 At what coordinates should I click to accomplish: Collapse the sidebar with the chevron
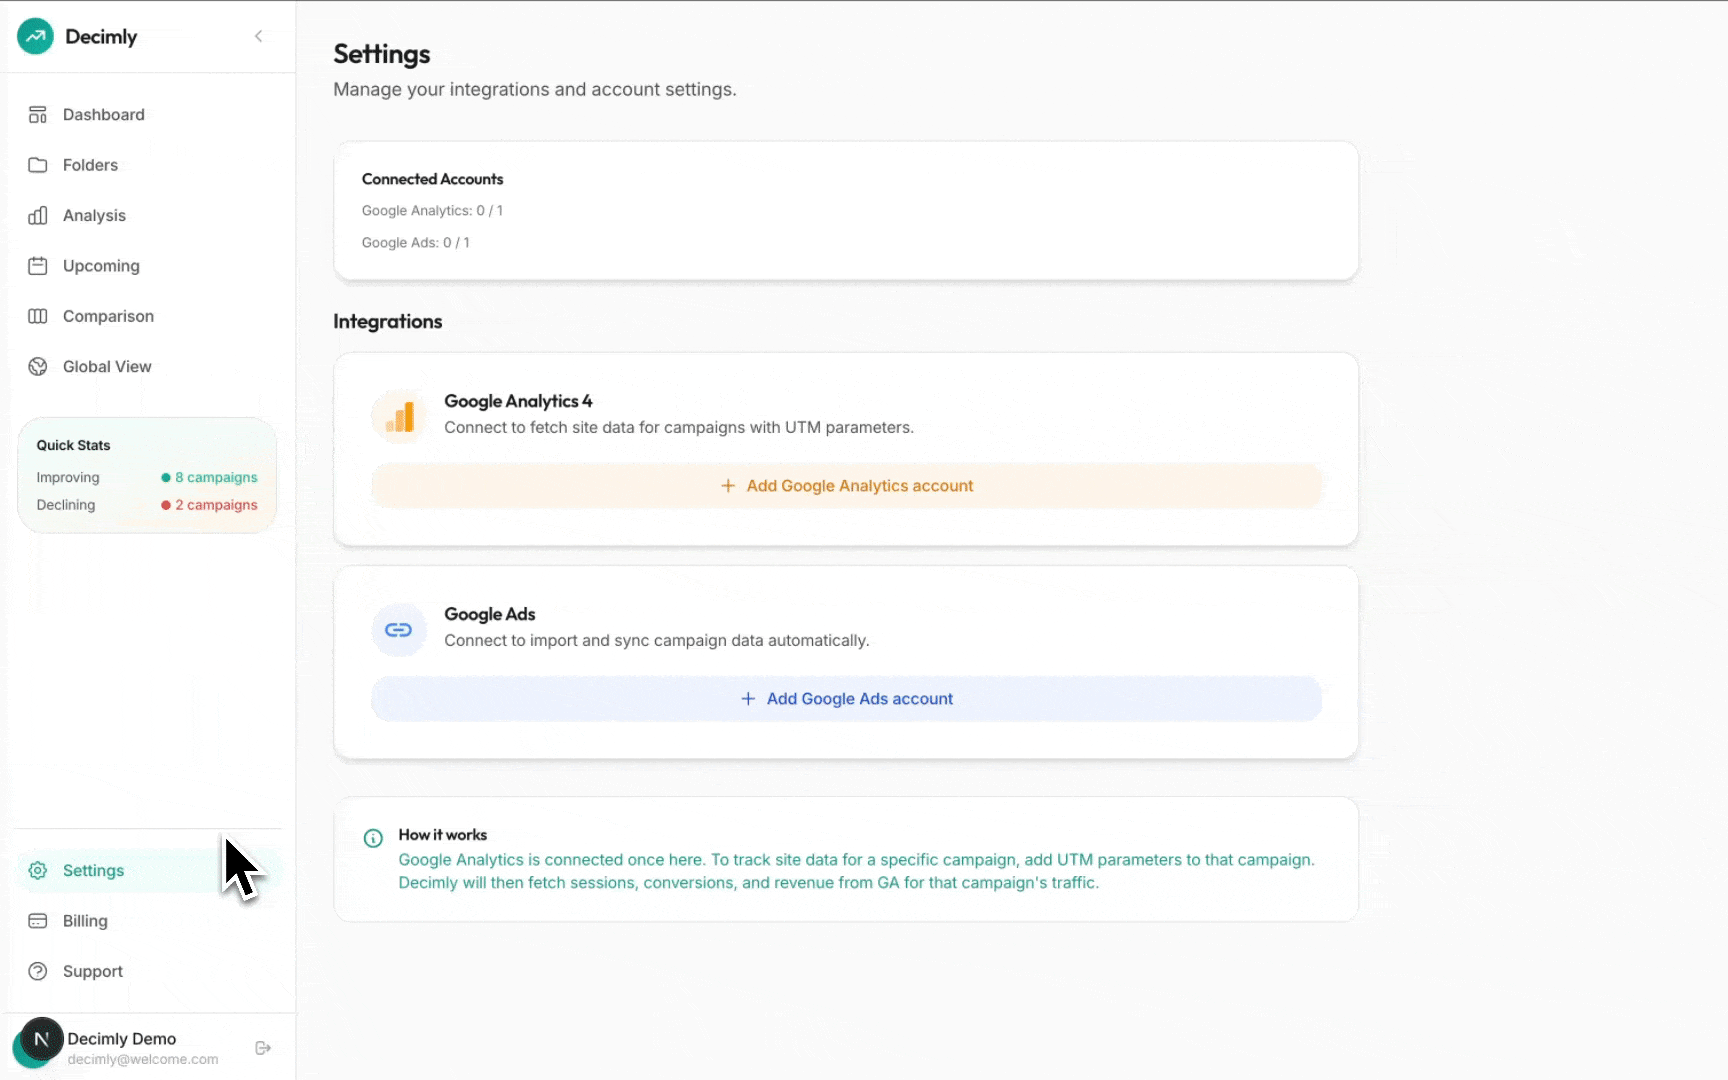258,36
